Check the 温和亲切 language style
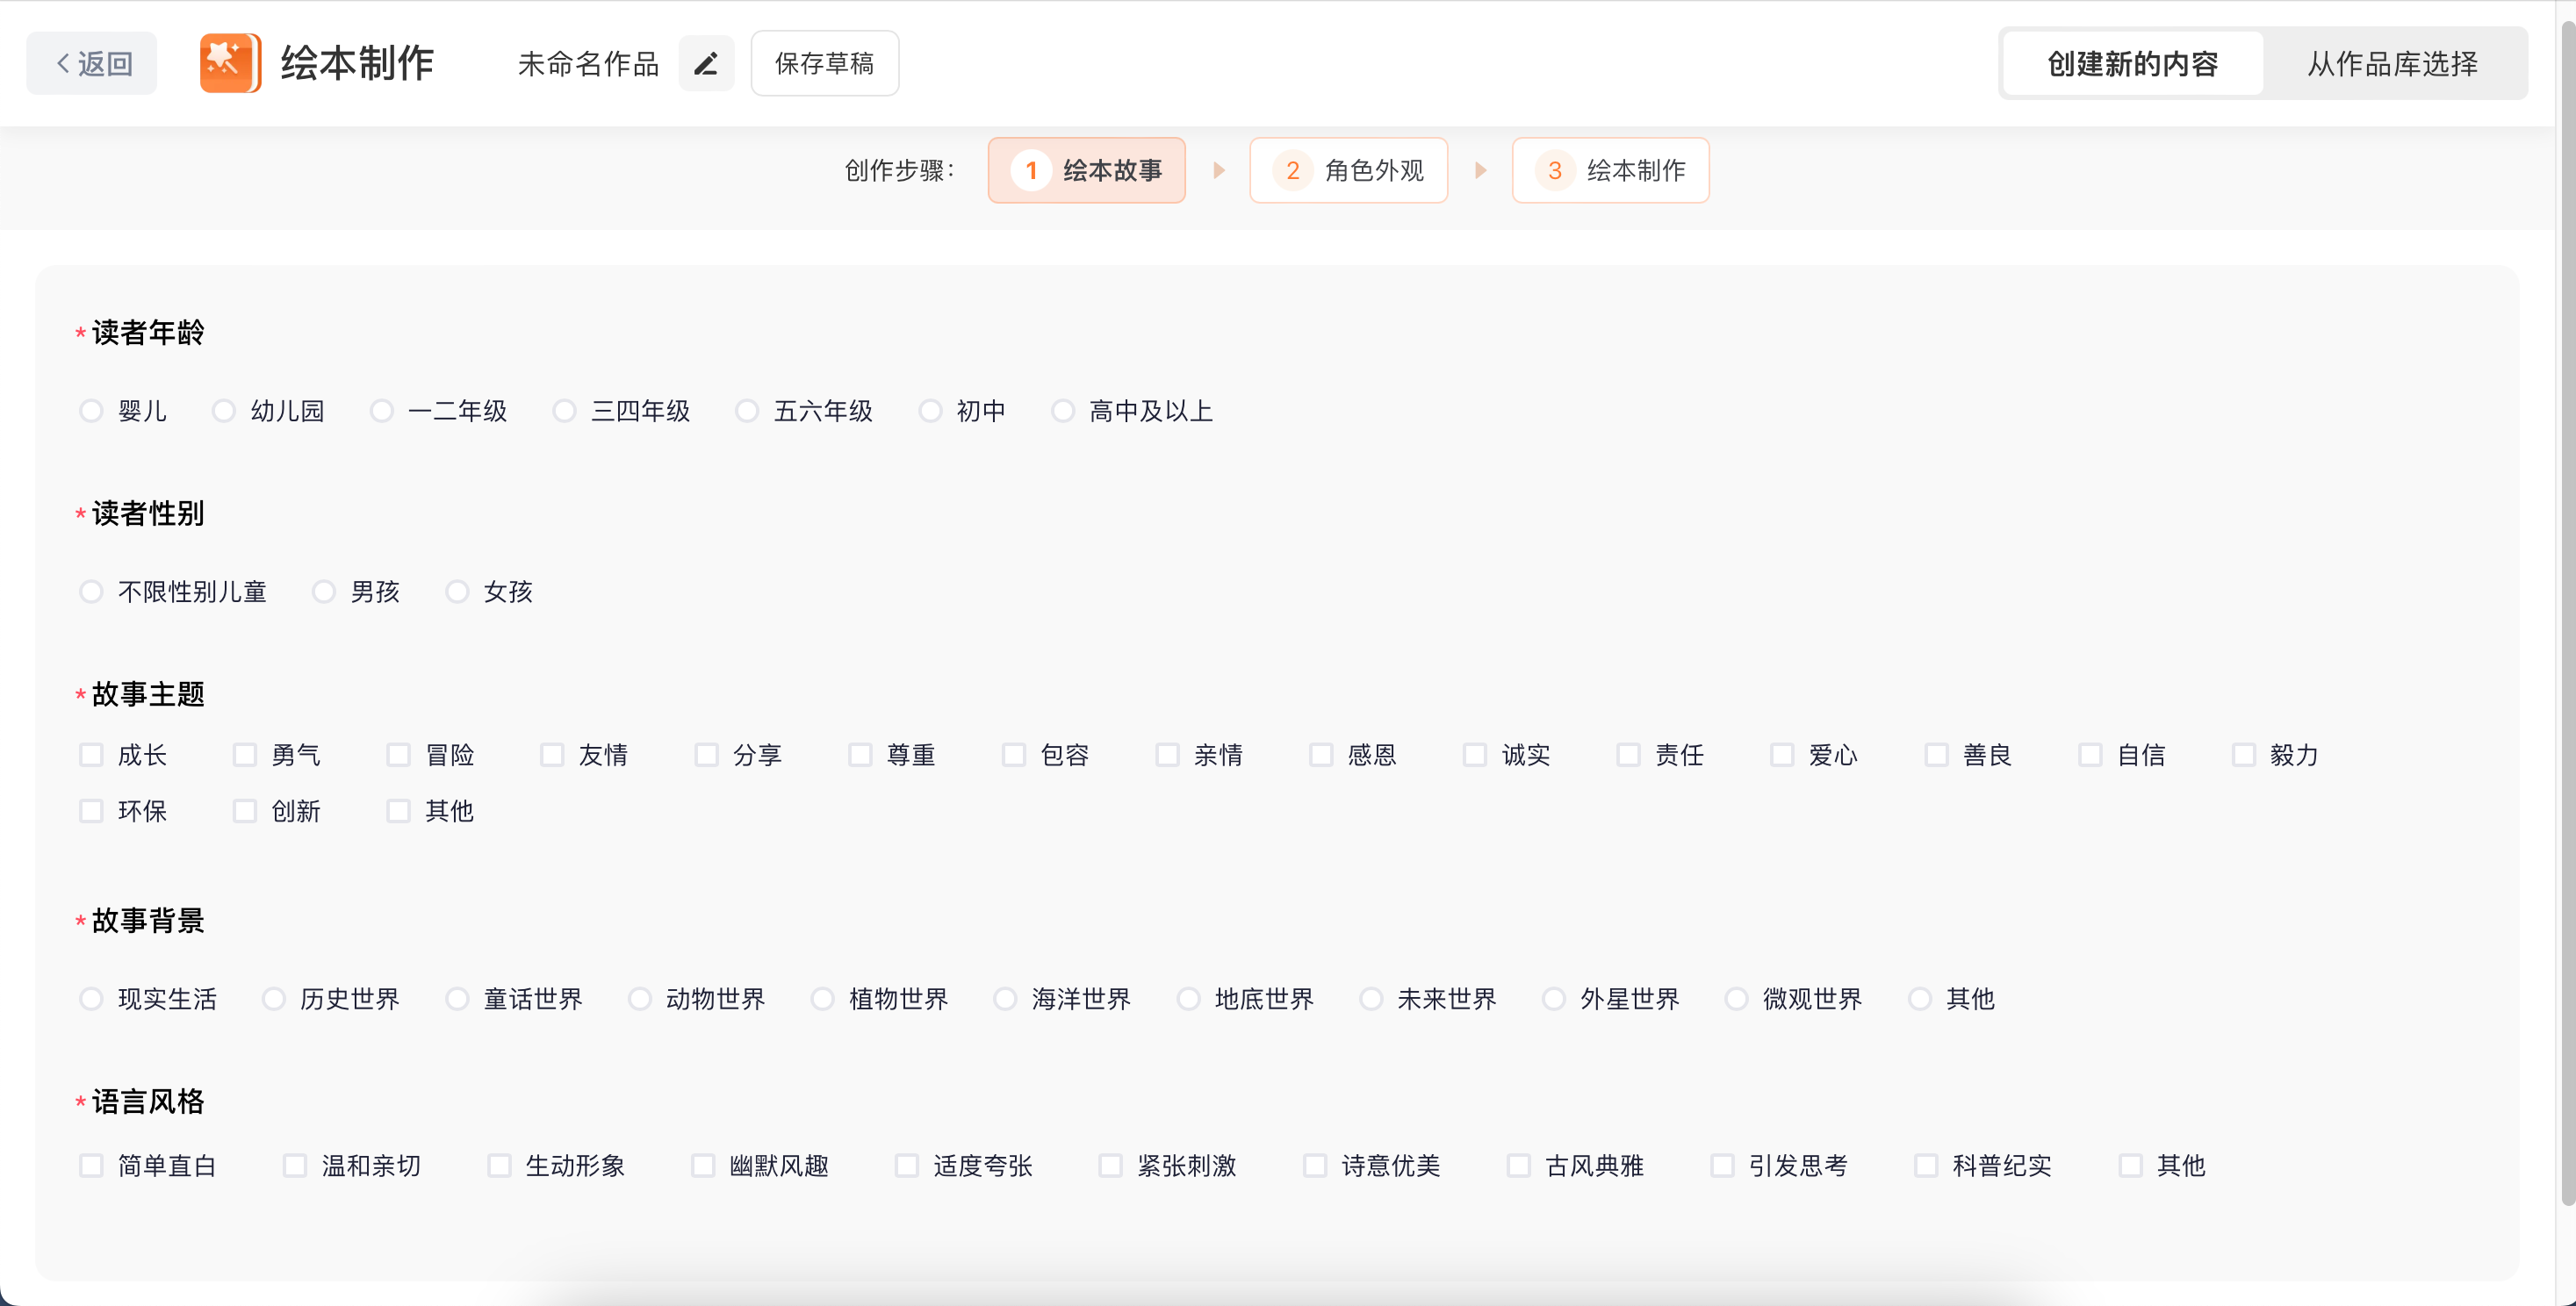Viewport: 2576px width, 1306px height. coord(295,1166)
